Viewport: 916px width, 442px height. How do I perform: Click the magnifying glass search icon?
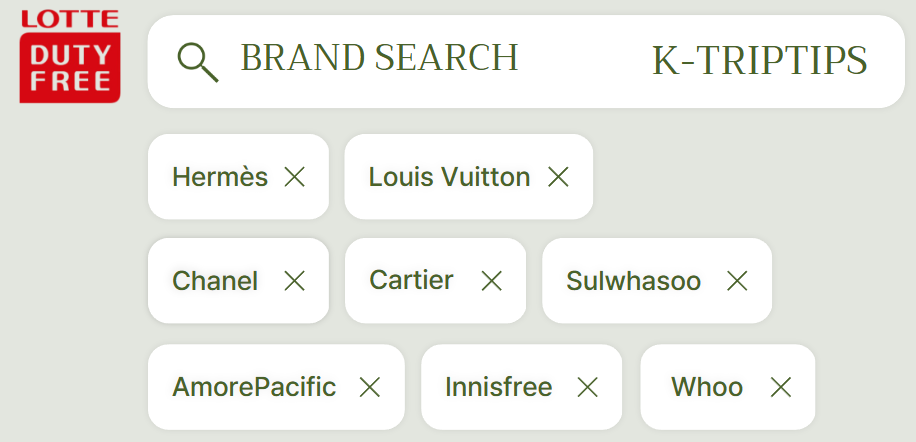pos(197,62)
